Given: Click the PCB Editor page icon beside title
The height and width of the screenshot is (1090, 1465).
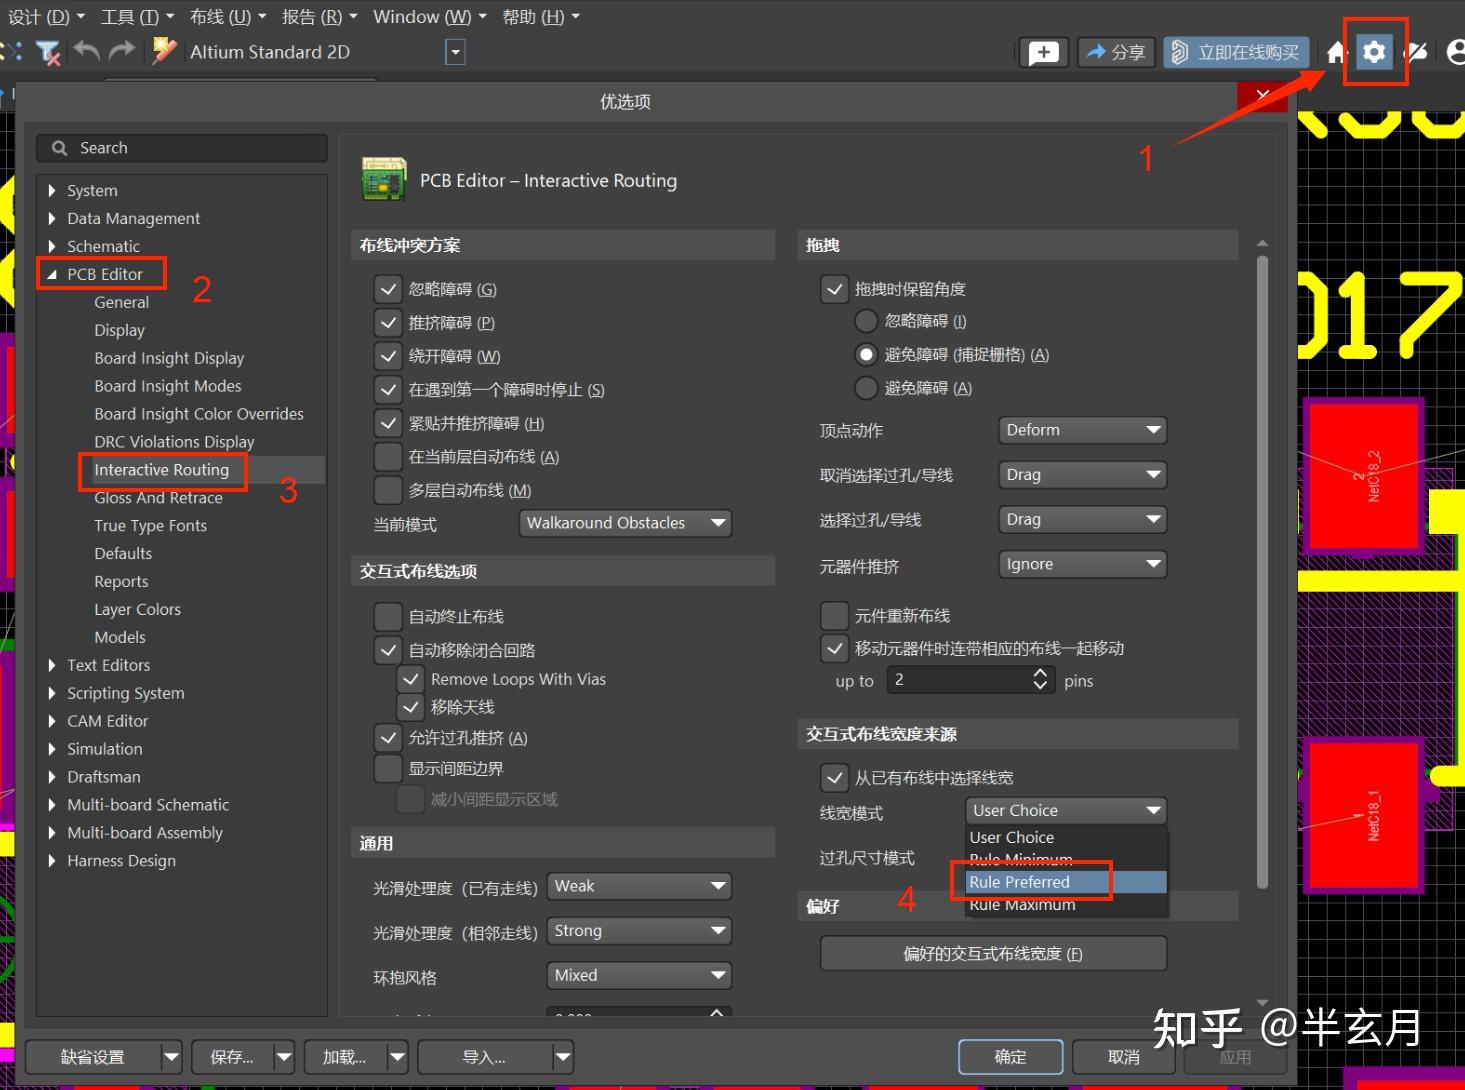Looking at the screenshot, I should (384, 180).
